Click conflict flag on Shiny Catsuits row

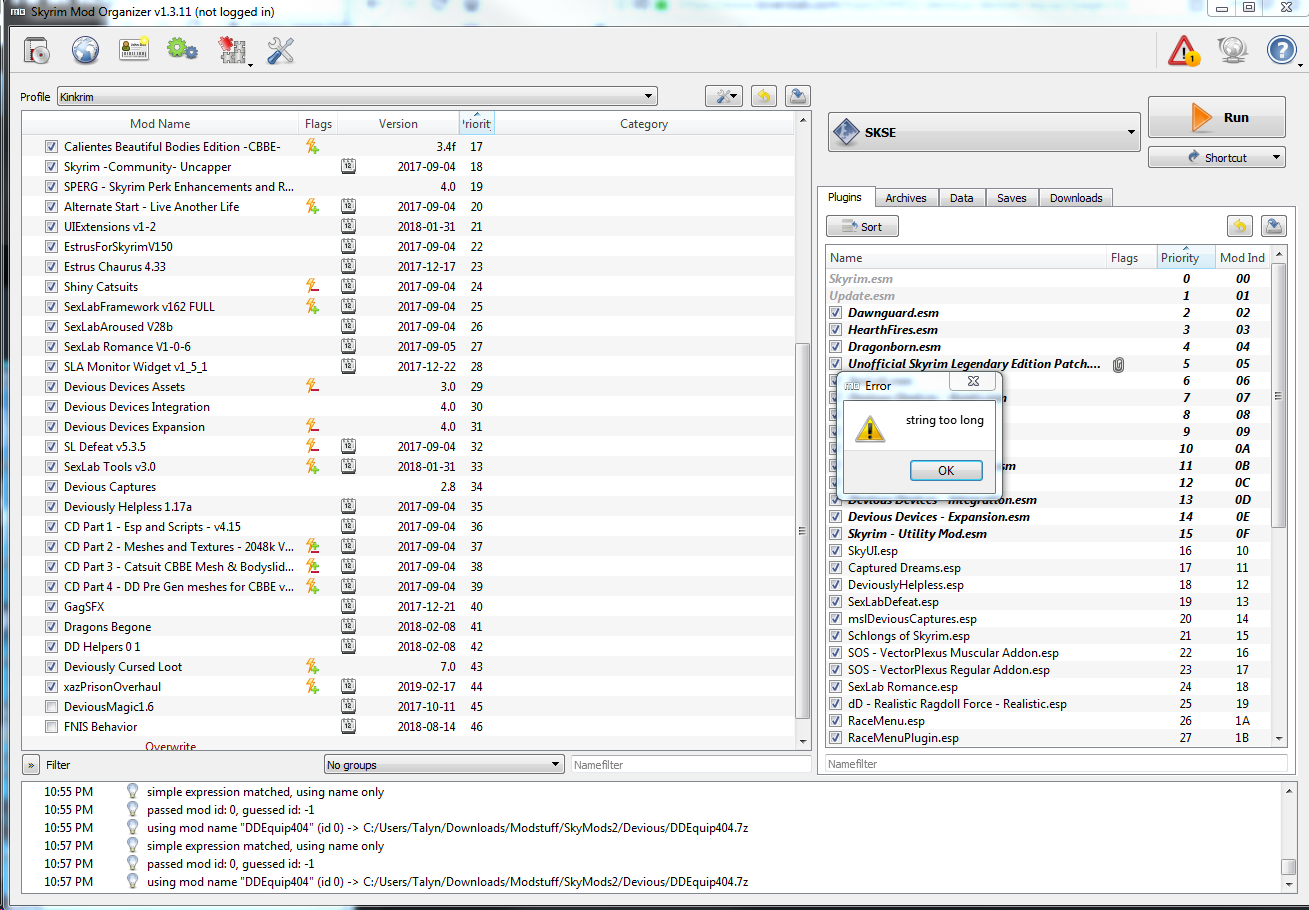312,287
